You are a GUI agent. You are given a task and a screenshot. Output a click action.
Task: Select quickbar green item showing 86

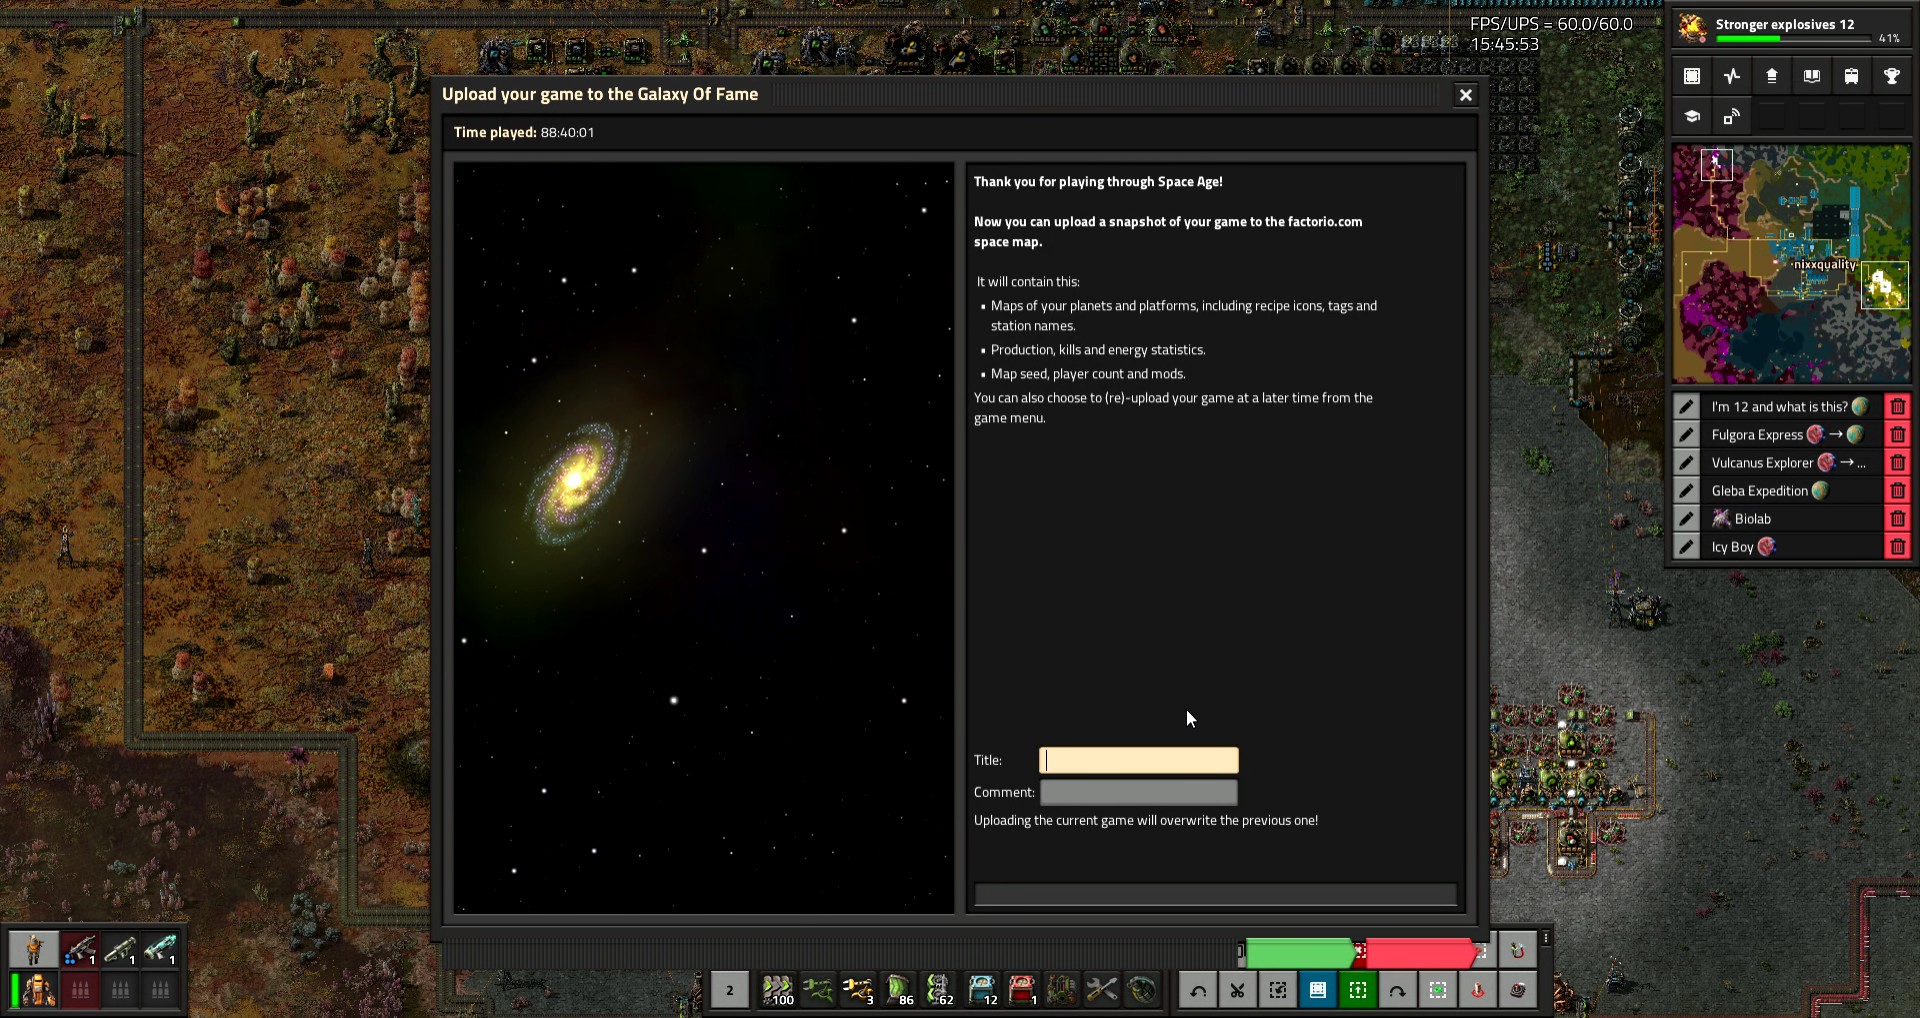click(898, 990)
